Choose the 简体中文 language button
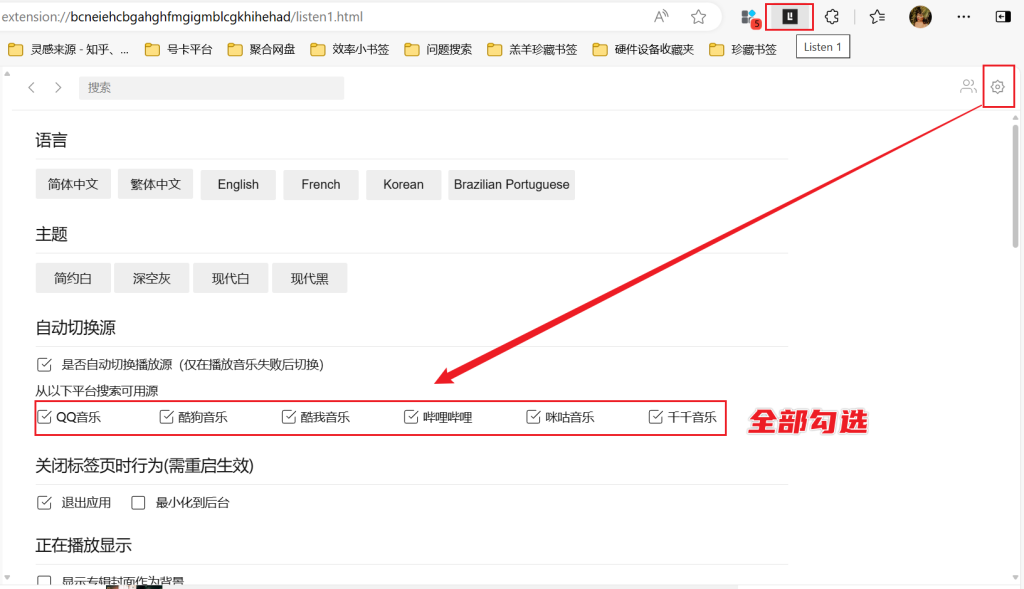Viewport: 1024px width, 589px height. [x=72, y=184]
